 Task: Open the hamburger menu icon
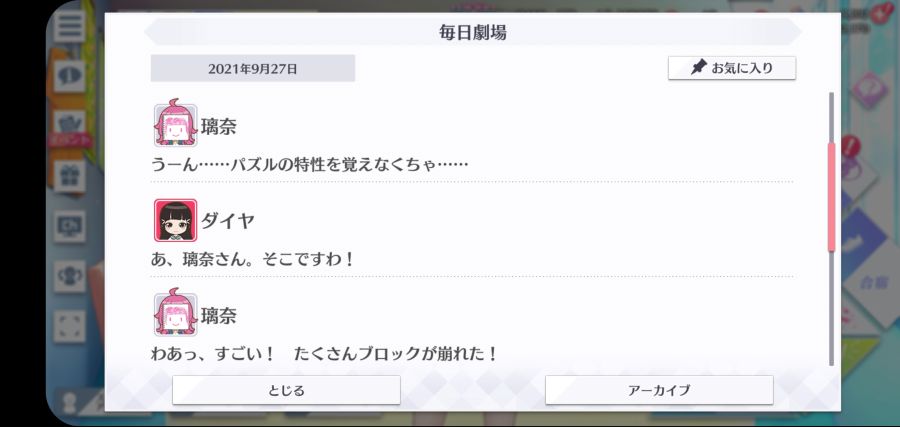(x=69, y=26)
